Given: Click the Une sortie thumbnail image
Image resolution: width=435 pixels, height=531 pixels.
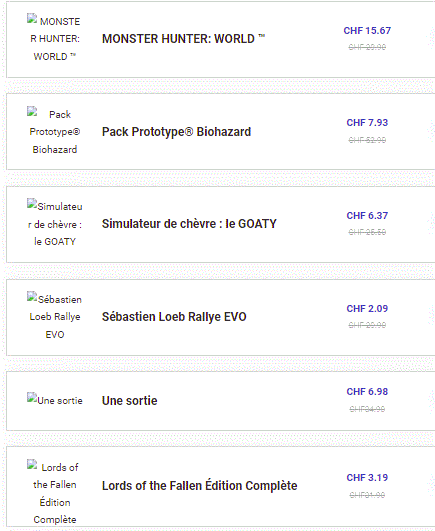Looking at the screenshot, I should tap(55, 400).
